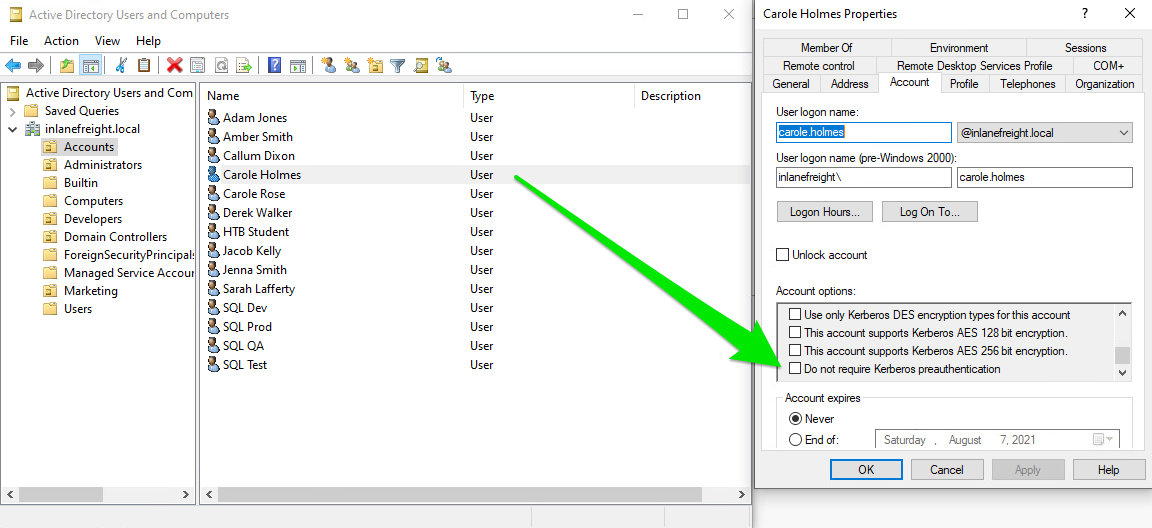Viewport: 1152px width, 528px height.
Task: Expand the Saved Queries tree node
Action: coord(12,111)
